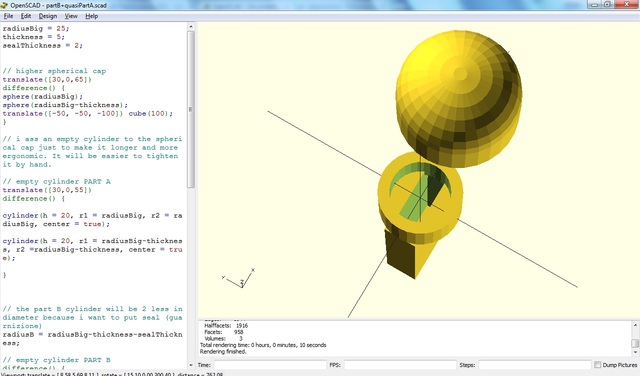The width and height of the screenshot is (640, 376).
Task: Click the console scrollbar up arrow
Action: [635, 325]
